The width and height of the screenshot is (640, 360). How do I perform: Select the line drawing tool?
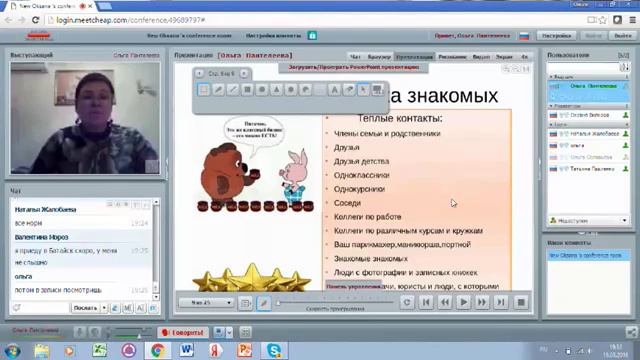tap(233, 89)
